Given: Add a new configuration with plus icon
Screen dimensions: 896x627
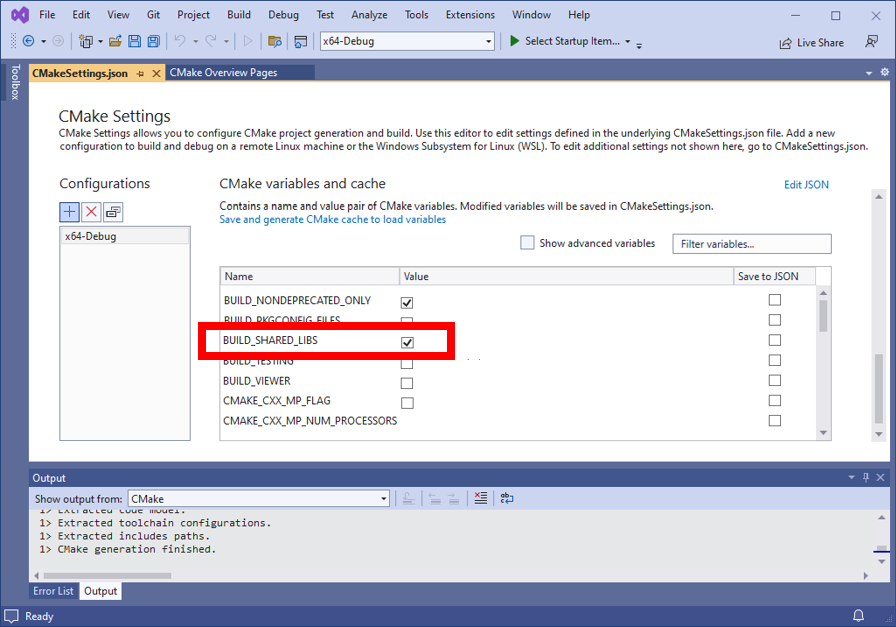Looking at the screenshot, I should point(69,212).
